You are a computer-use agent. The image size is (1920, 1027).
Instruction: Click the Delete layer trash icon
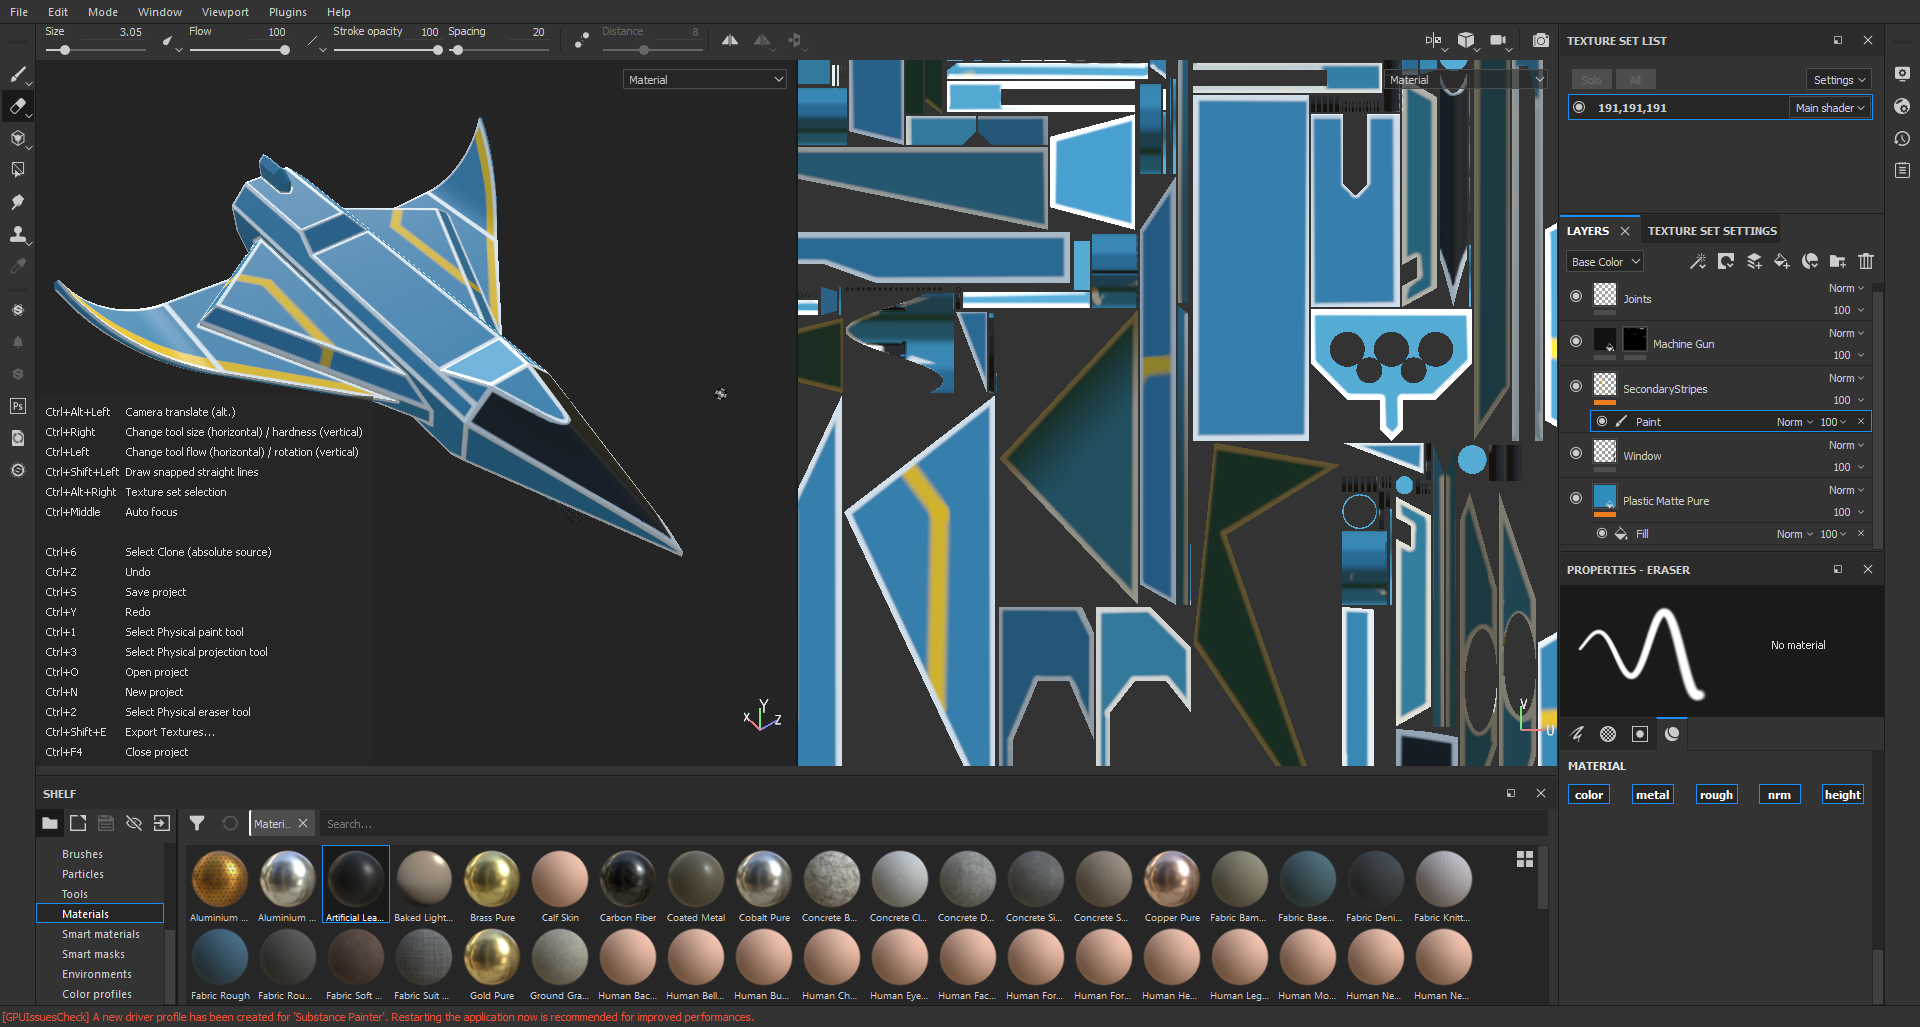pos(1866,261)
